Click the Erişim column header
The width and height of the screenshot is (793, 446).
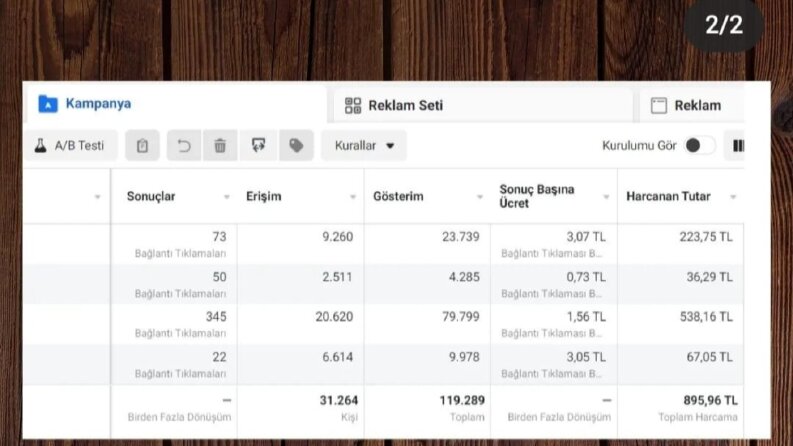coord(263,197)
